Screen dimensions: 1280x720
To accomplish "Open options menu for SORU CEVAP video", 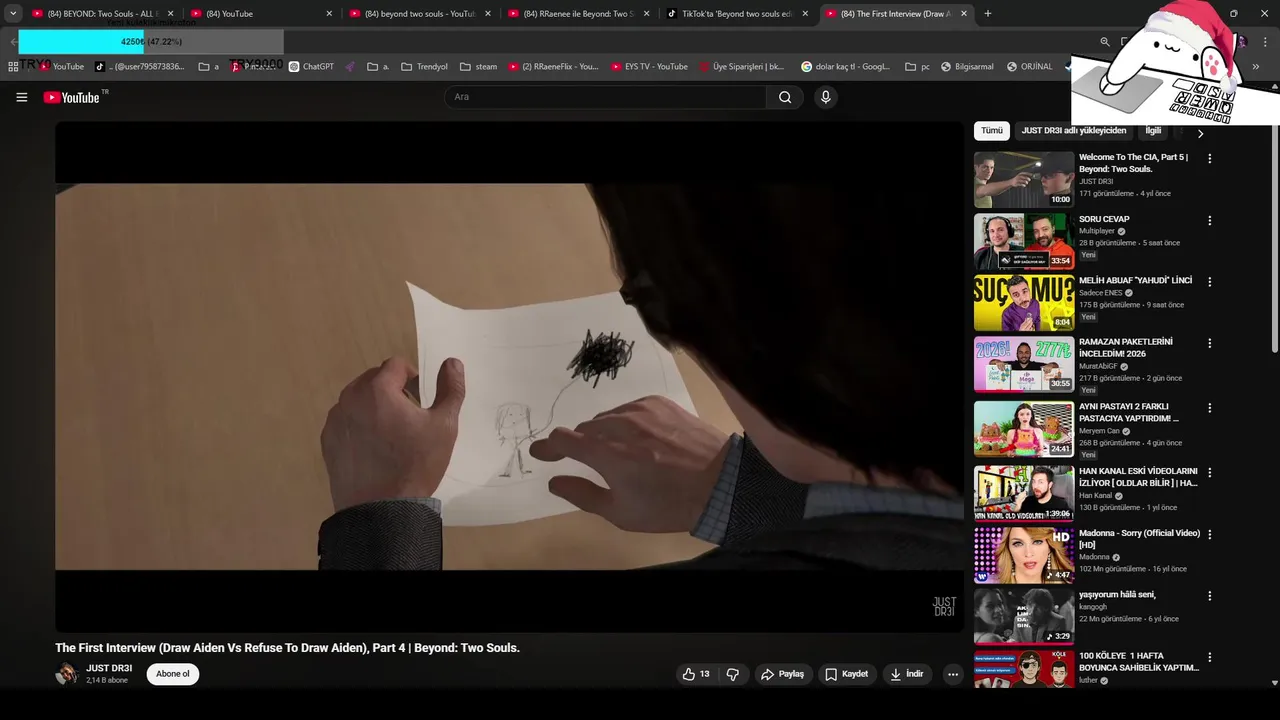I will (1209, 220).
